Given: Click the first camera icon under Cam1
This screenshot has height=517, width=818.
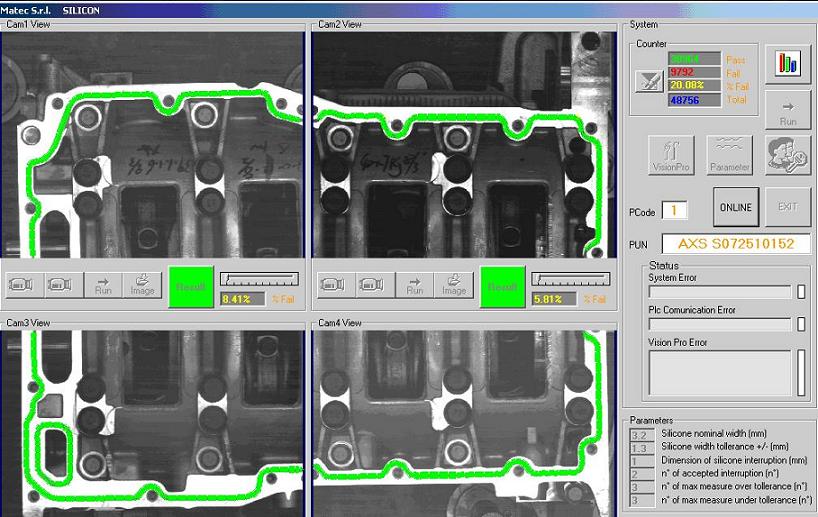Looking at the screenshot, I should (21, 284).
